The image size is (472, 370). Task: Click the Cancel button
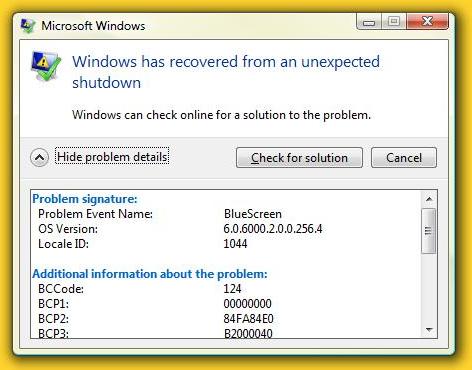[x=404, y=157]
